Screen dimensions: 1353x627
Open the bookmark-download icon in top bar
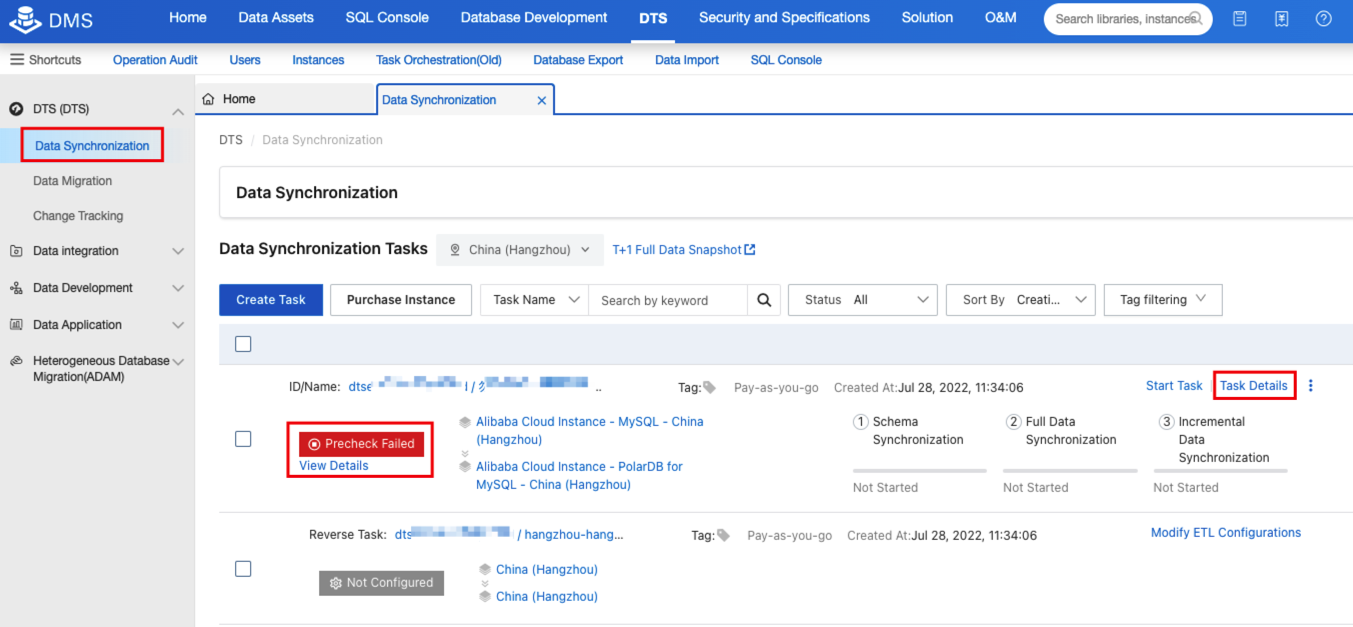(1281, 19)
